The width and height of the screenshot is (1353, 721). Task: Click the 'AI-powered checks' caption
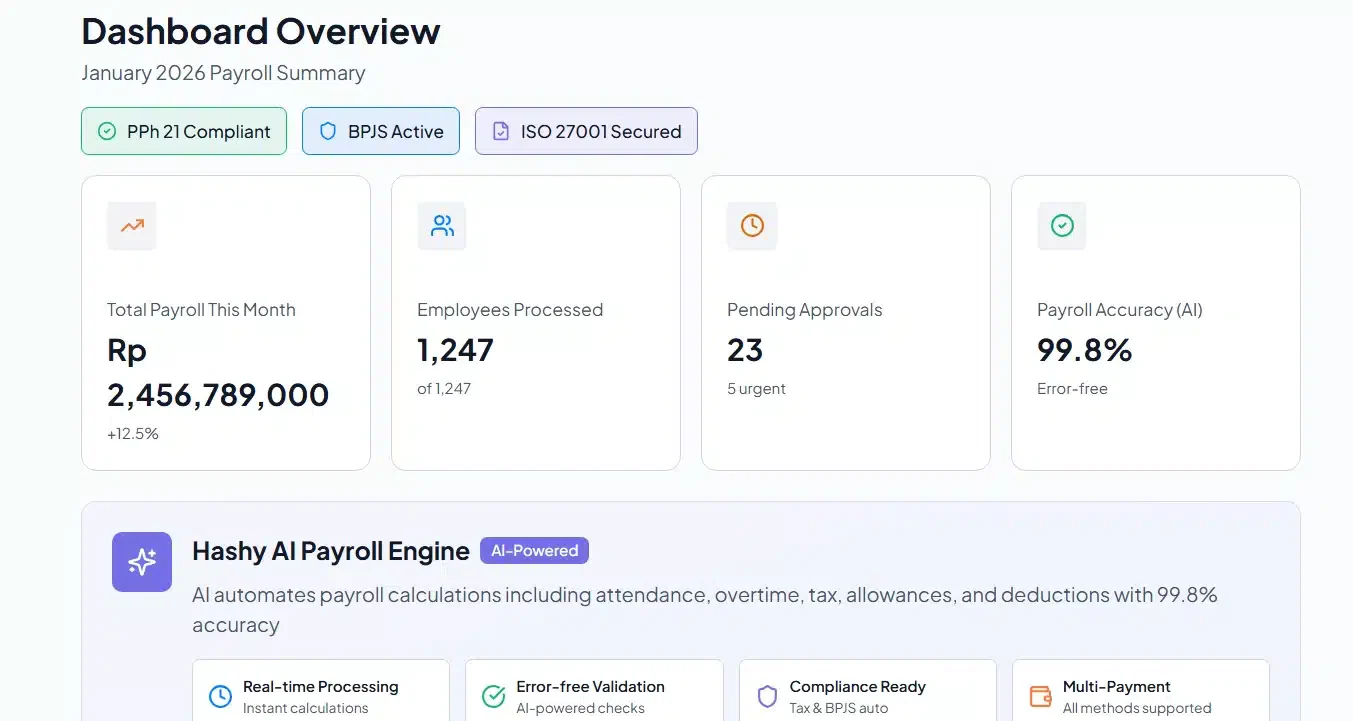point(580,708)
